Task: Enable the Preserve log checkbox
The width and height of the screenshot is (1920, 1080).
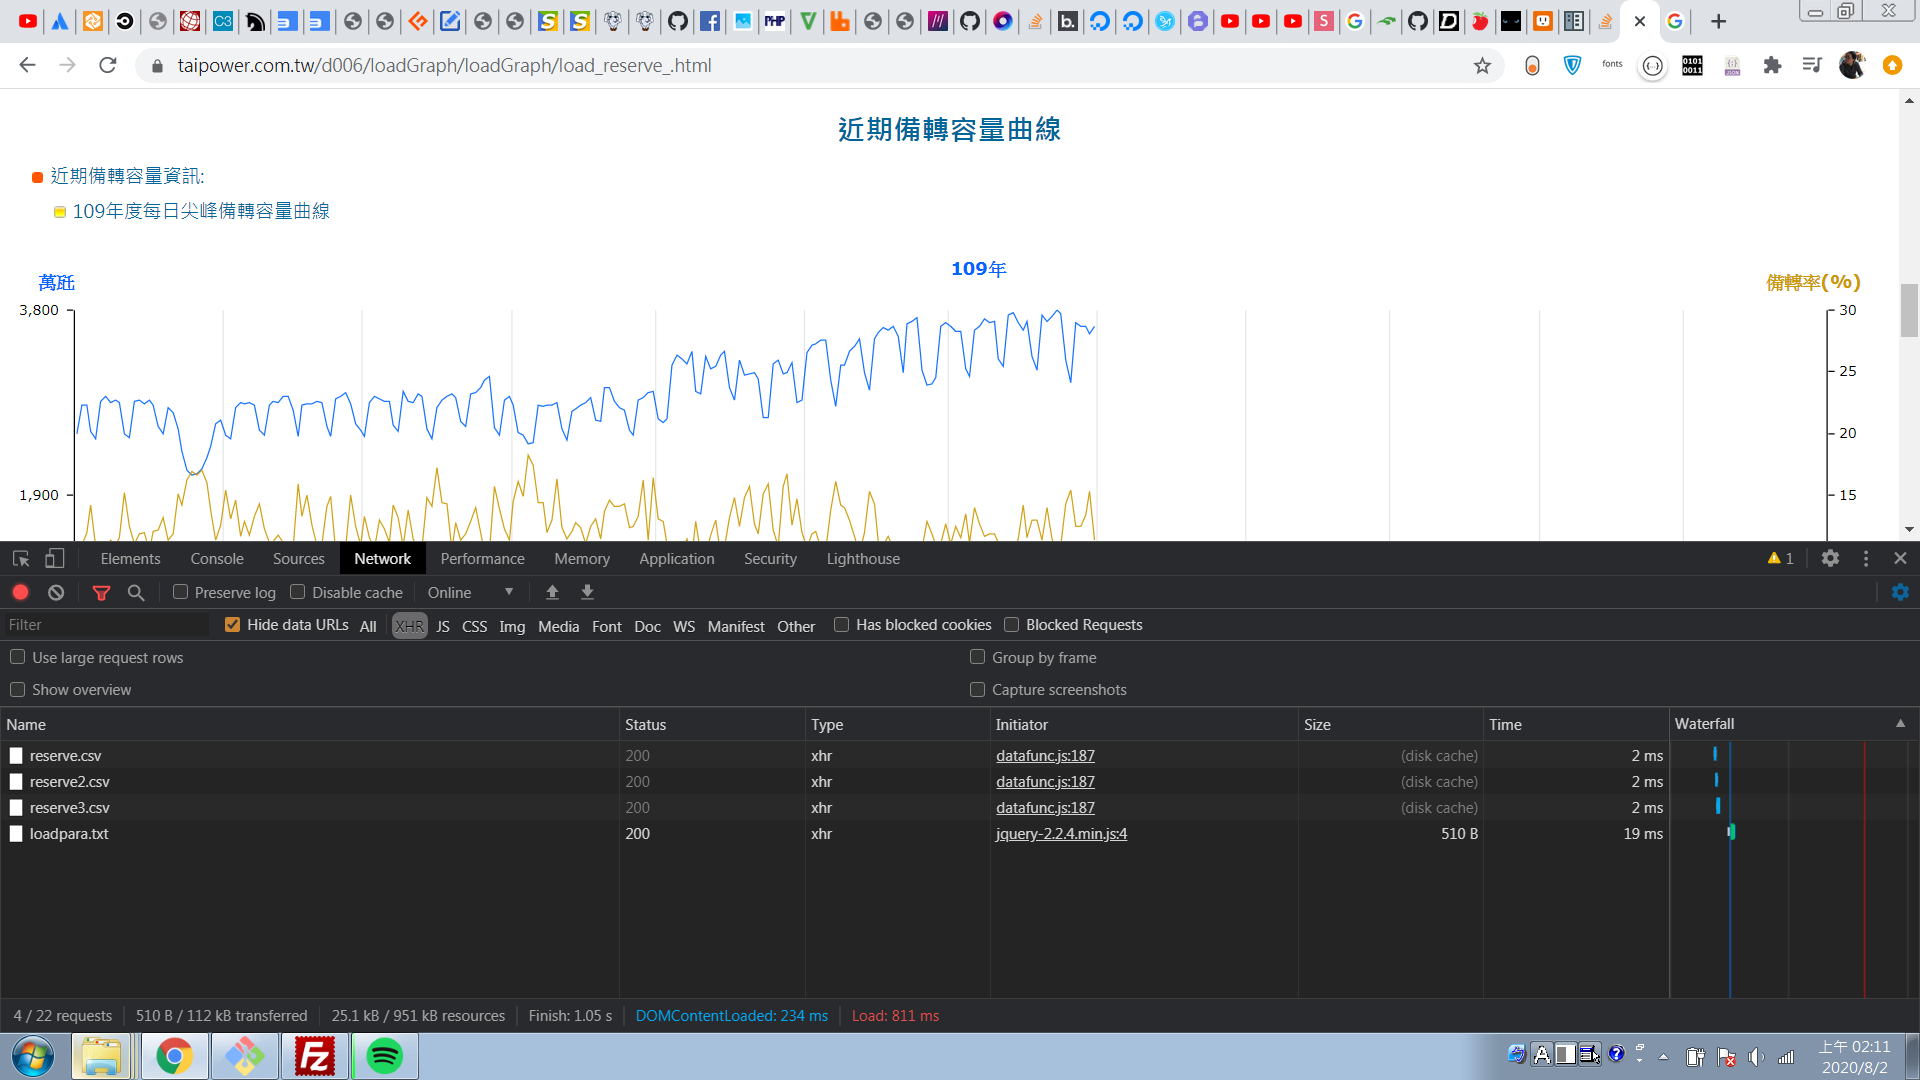Action: 181,592
